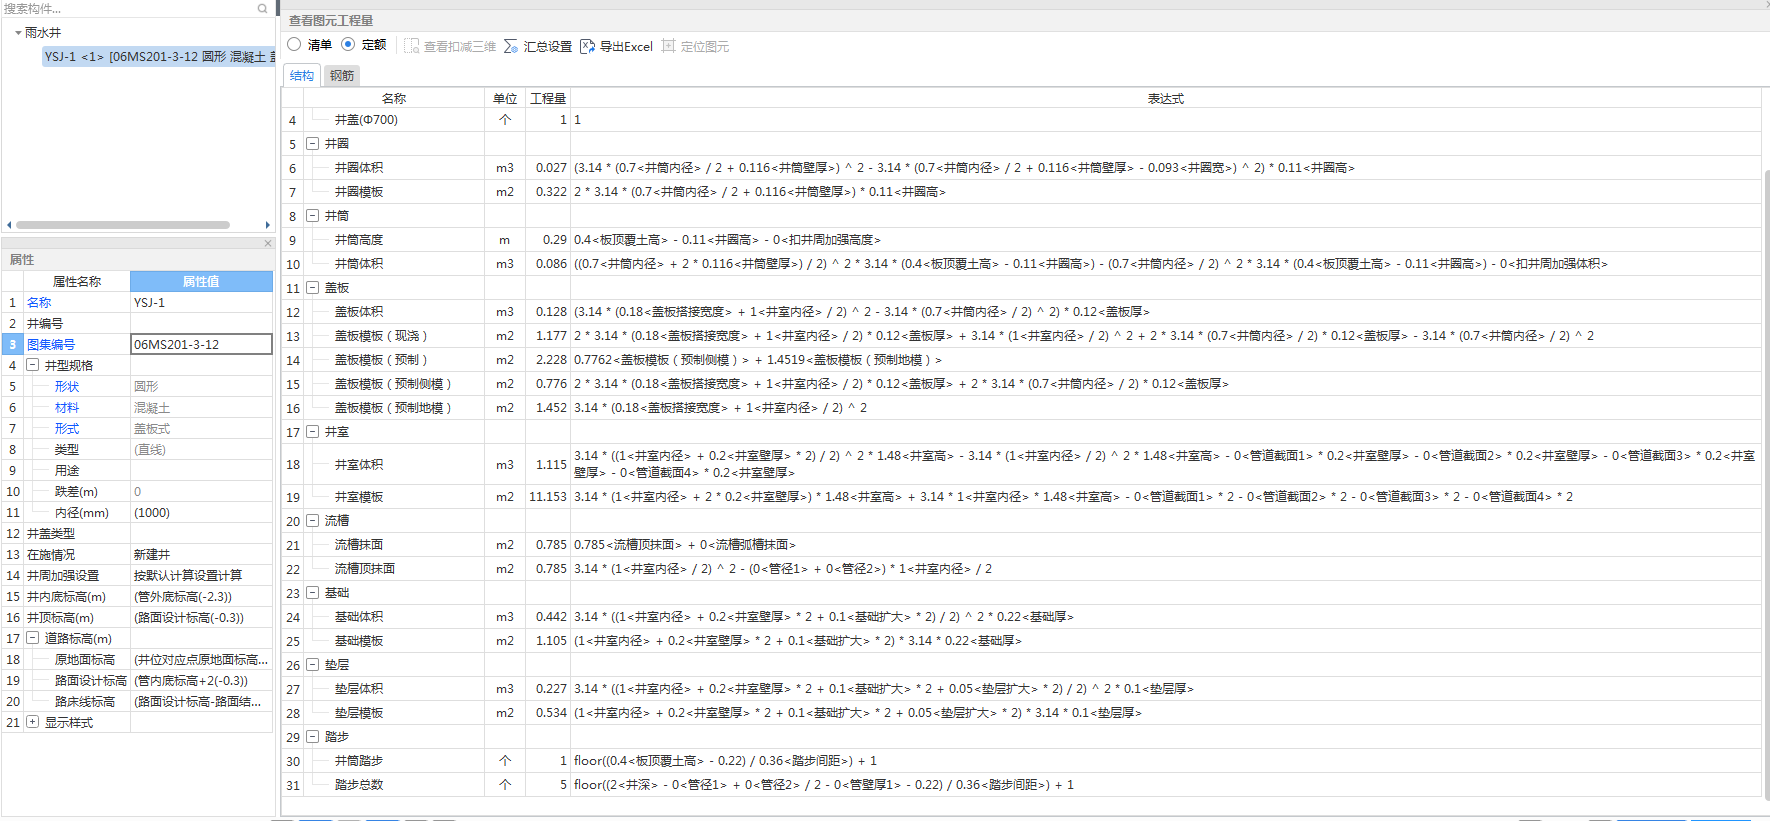
Task: Click the 图集编号 property link
Action: click(x=51, y=344)
